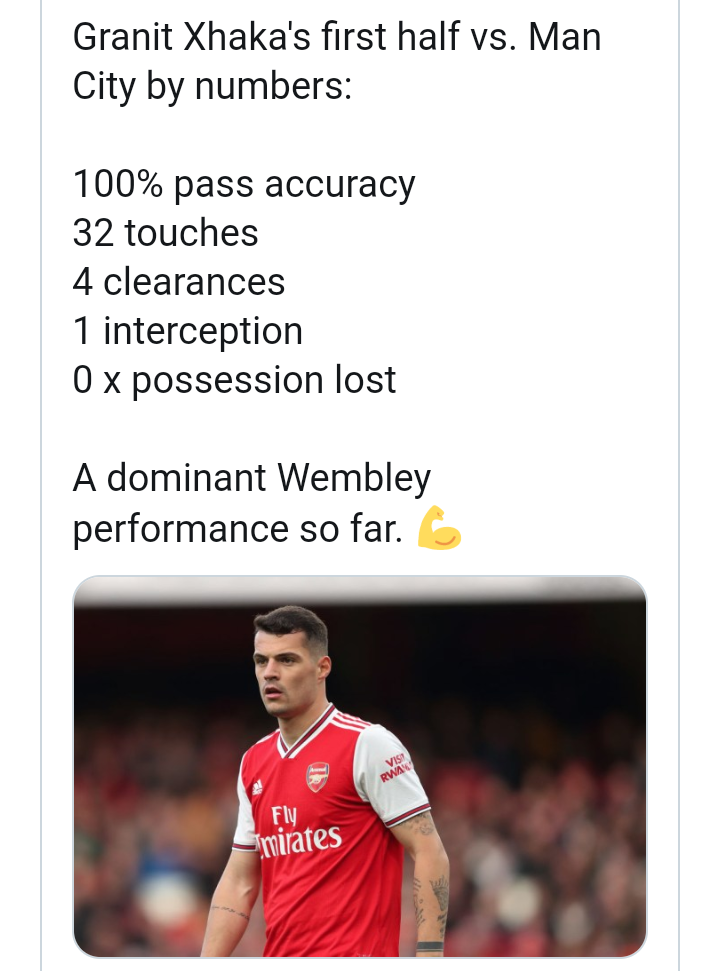Select the "32 touches" stat line
Image resolution: width=720 pixels, height=971 pixels.
165,233
